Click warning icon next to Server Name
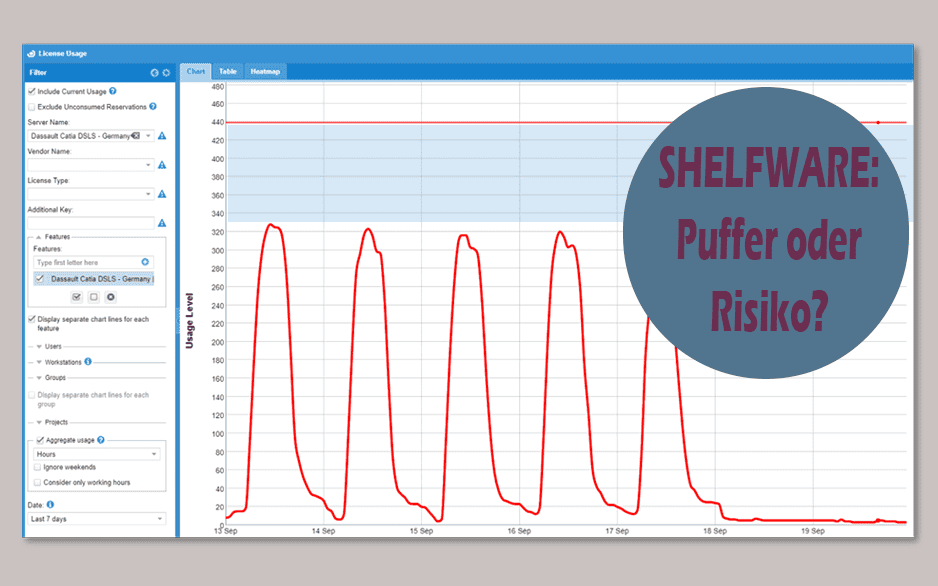The image size is (938, 586). pos(162,136)
